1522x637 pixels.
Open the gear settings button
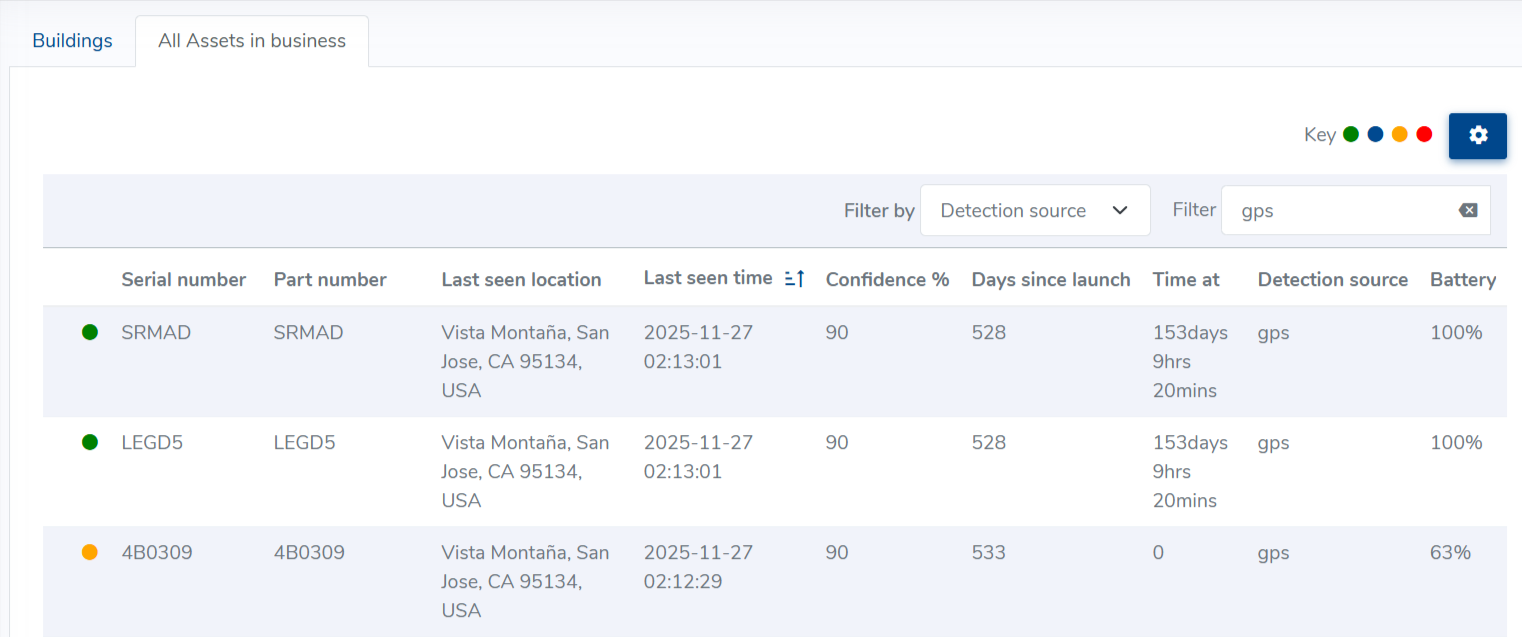[x=1477, y=136]
